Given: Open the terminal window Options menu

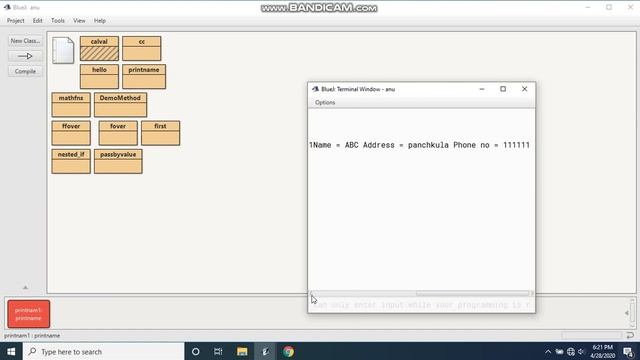Looking at the screenshot, I should [x=325, y=102].
